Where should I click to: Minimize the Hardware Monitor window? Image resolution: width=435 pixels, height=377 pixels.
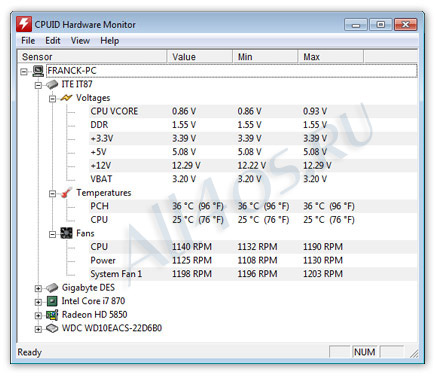point(356,25)
